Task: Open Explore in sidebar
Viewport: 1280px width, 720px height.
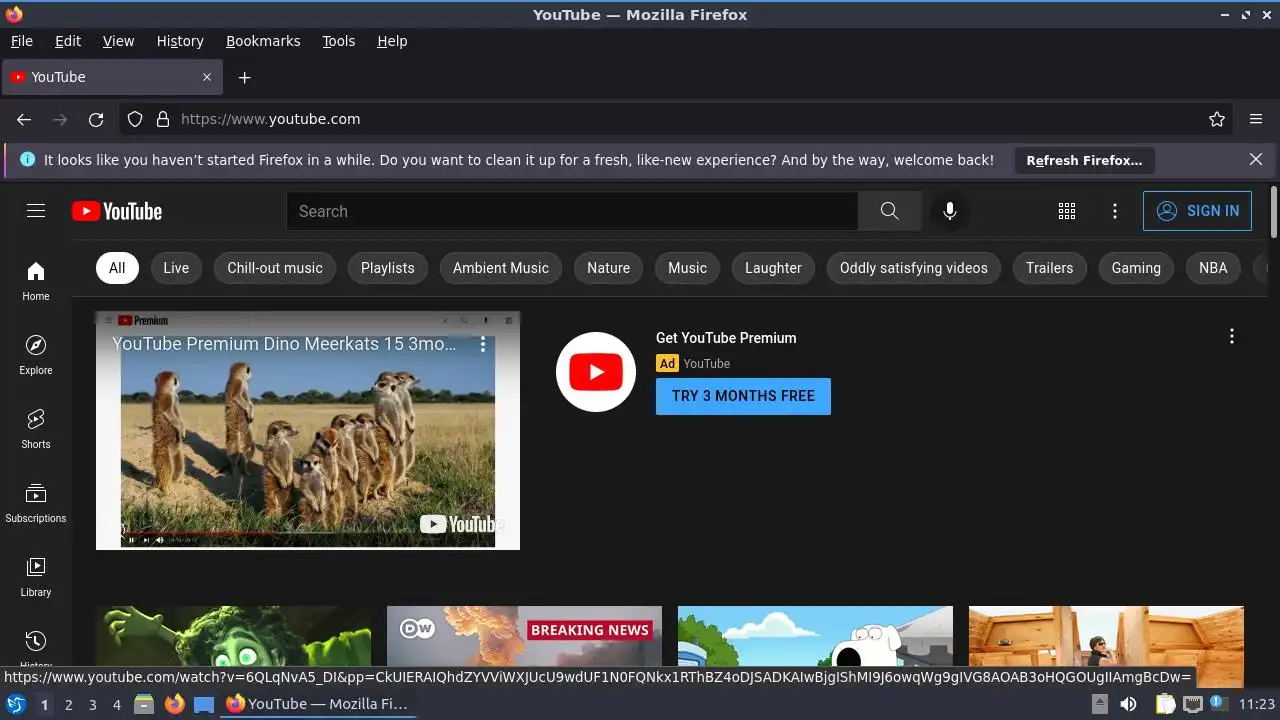Action: click(36, 355)
